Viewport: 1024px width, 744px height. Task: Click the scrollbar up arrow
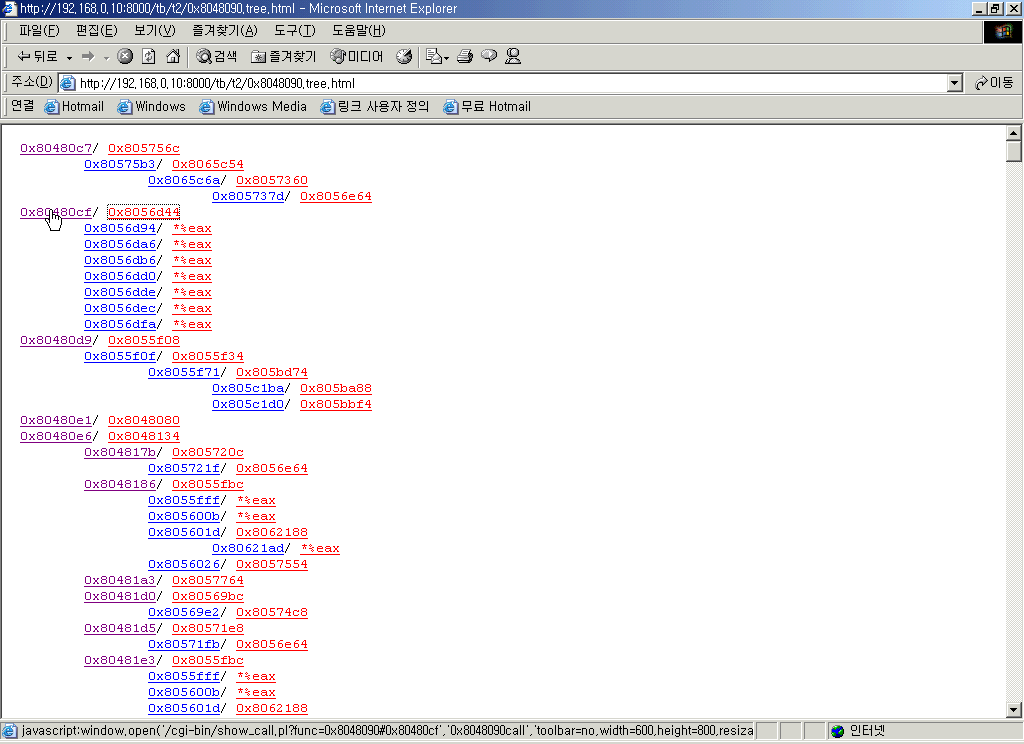[1014, 133]
